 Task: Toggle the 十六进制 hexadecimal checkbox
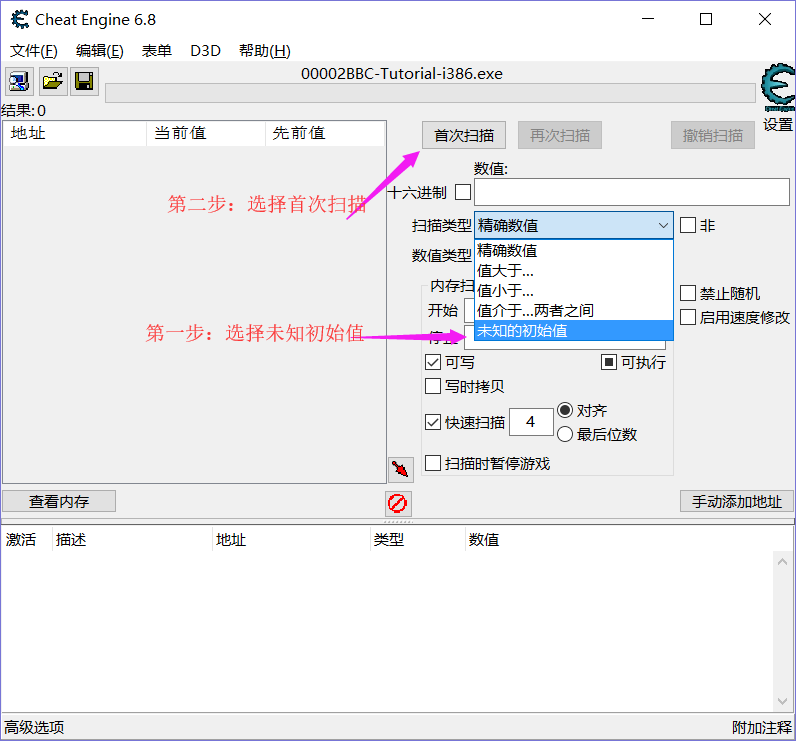click(x=463, y=192)
